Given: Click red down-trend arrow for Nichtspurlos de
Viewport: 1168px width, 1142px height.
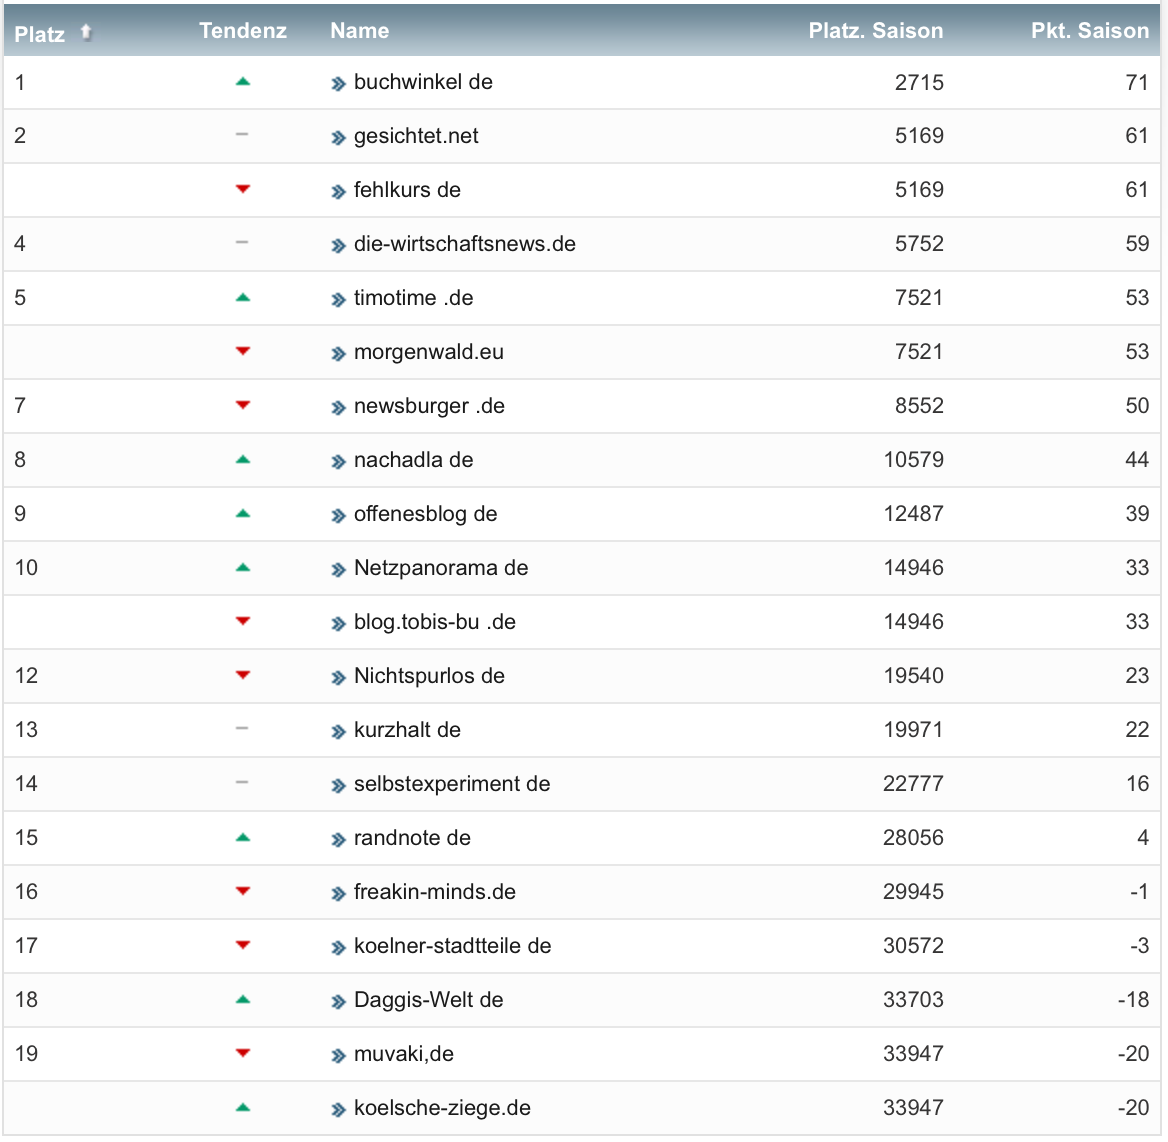Looking at the screenshot, I should 243,675.
